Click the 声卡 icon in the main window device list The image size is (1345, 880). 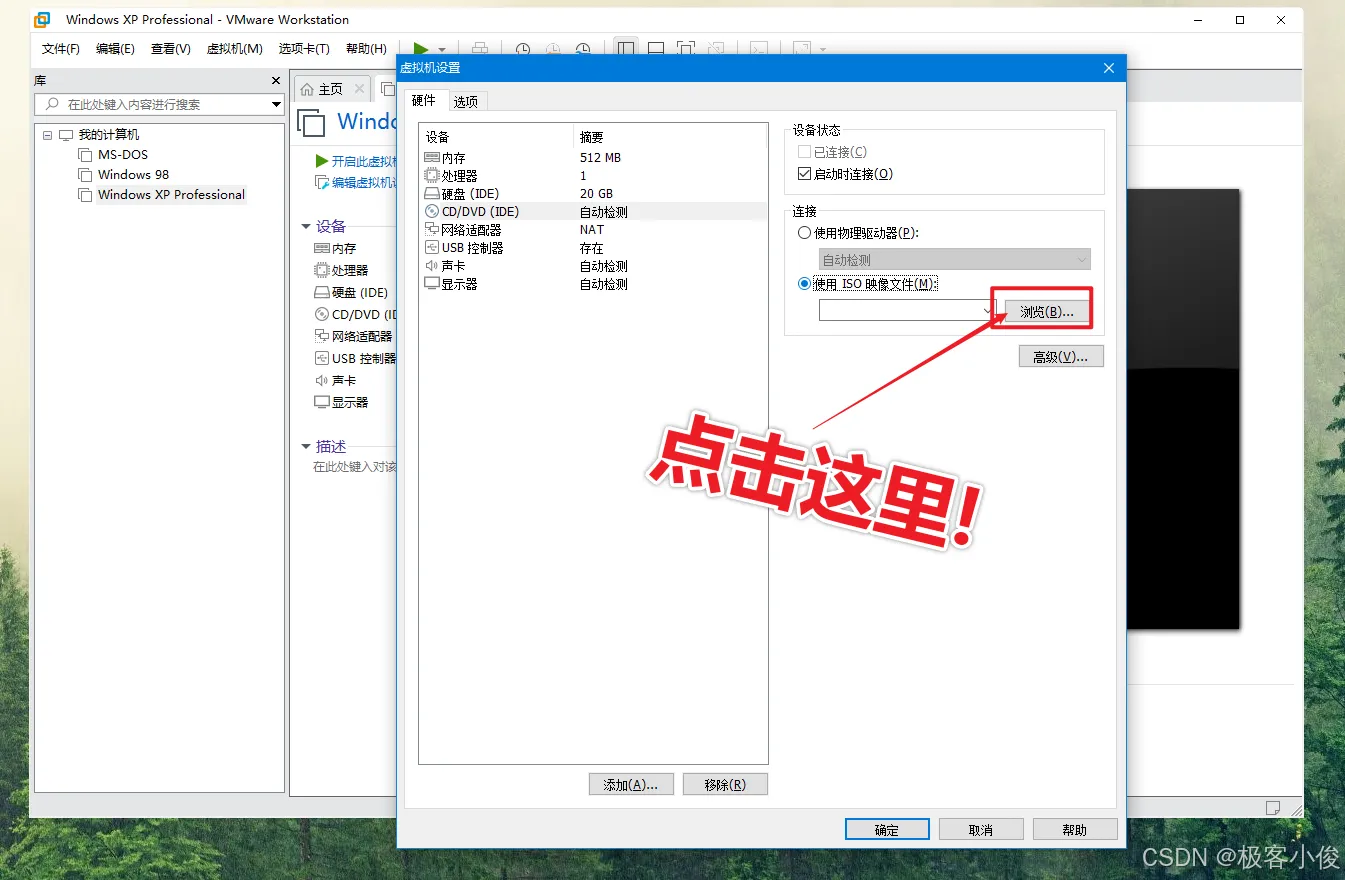point(322,380)
